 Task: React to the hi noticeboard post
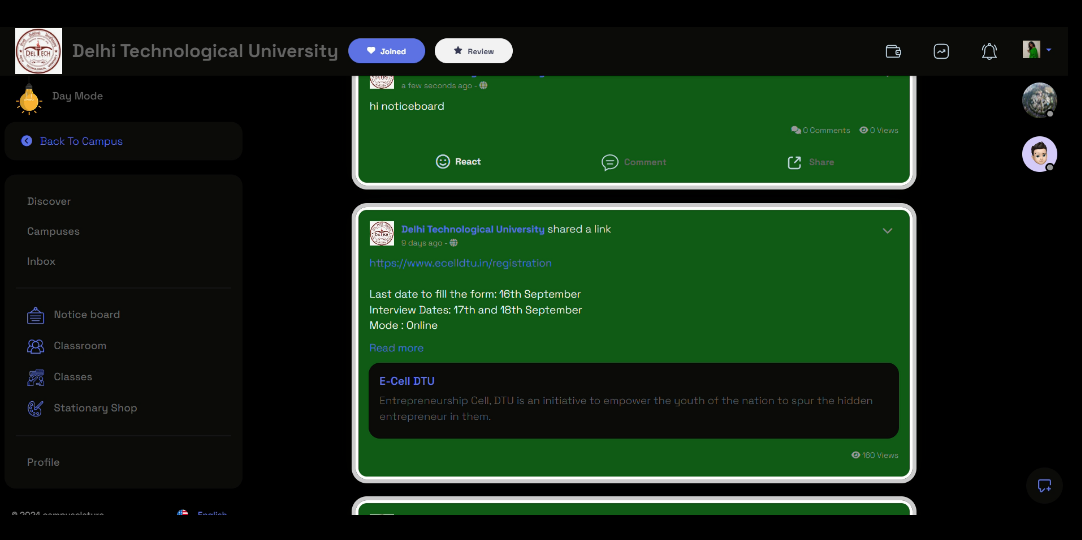coord(458,161)
